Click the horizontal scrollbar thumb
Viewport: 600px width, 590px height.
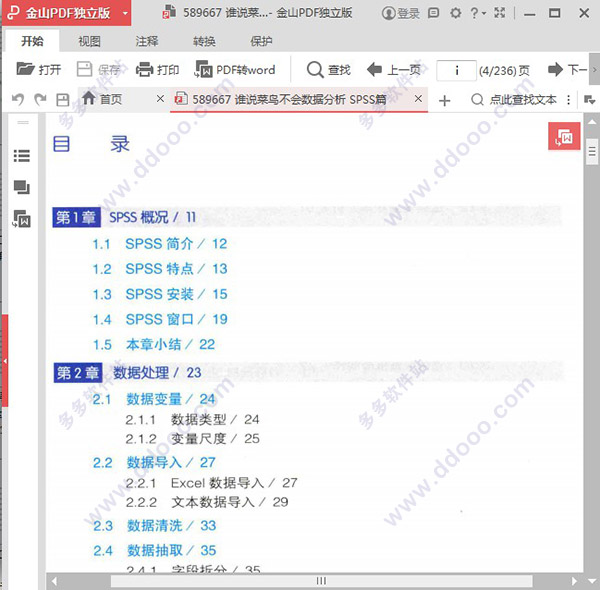pyautogui.click(x=321, y=581)
